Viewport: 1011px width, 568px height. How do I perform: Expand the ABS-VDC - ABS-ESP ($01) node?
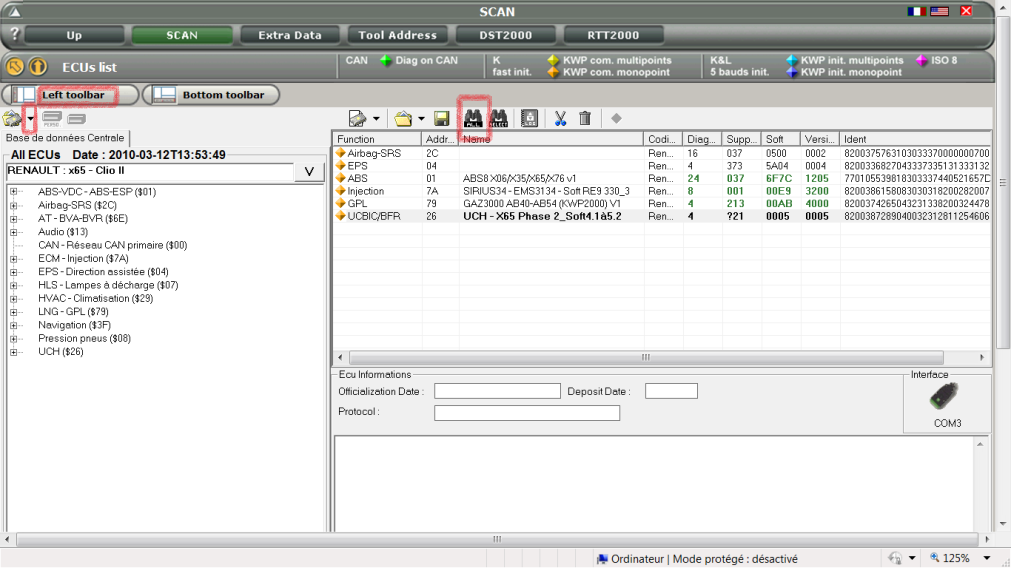15,192
